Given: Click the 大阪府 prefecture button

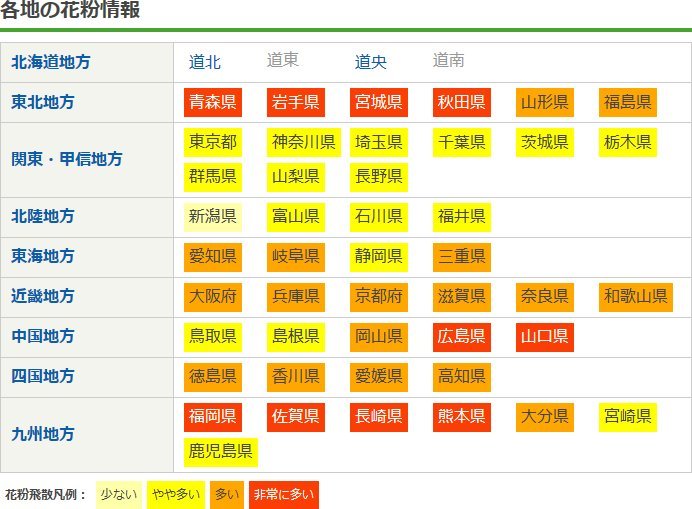Looking at the screenshot, I should click(212, 296).
